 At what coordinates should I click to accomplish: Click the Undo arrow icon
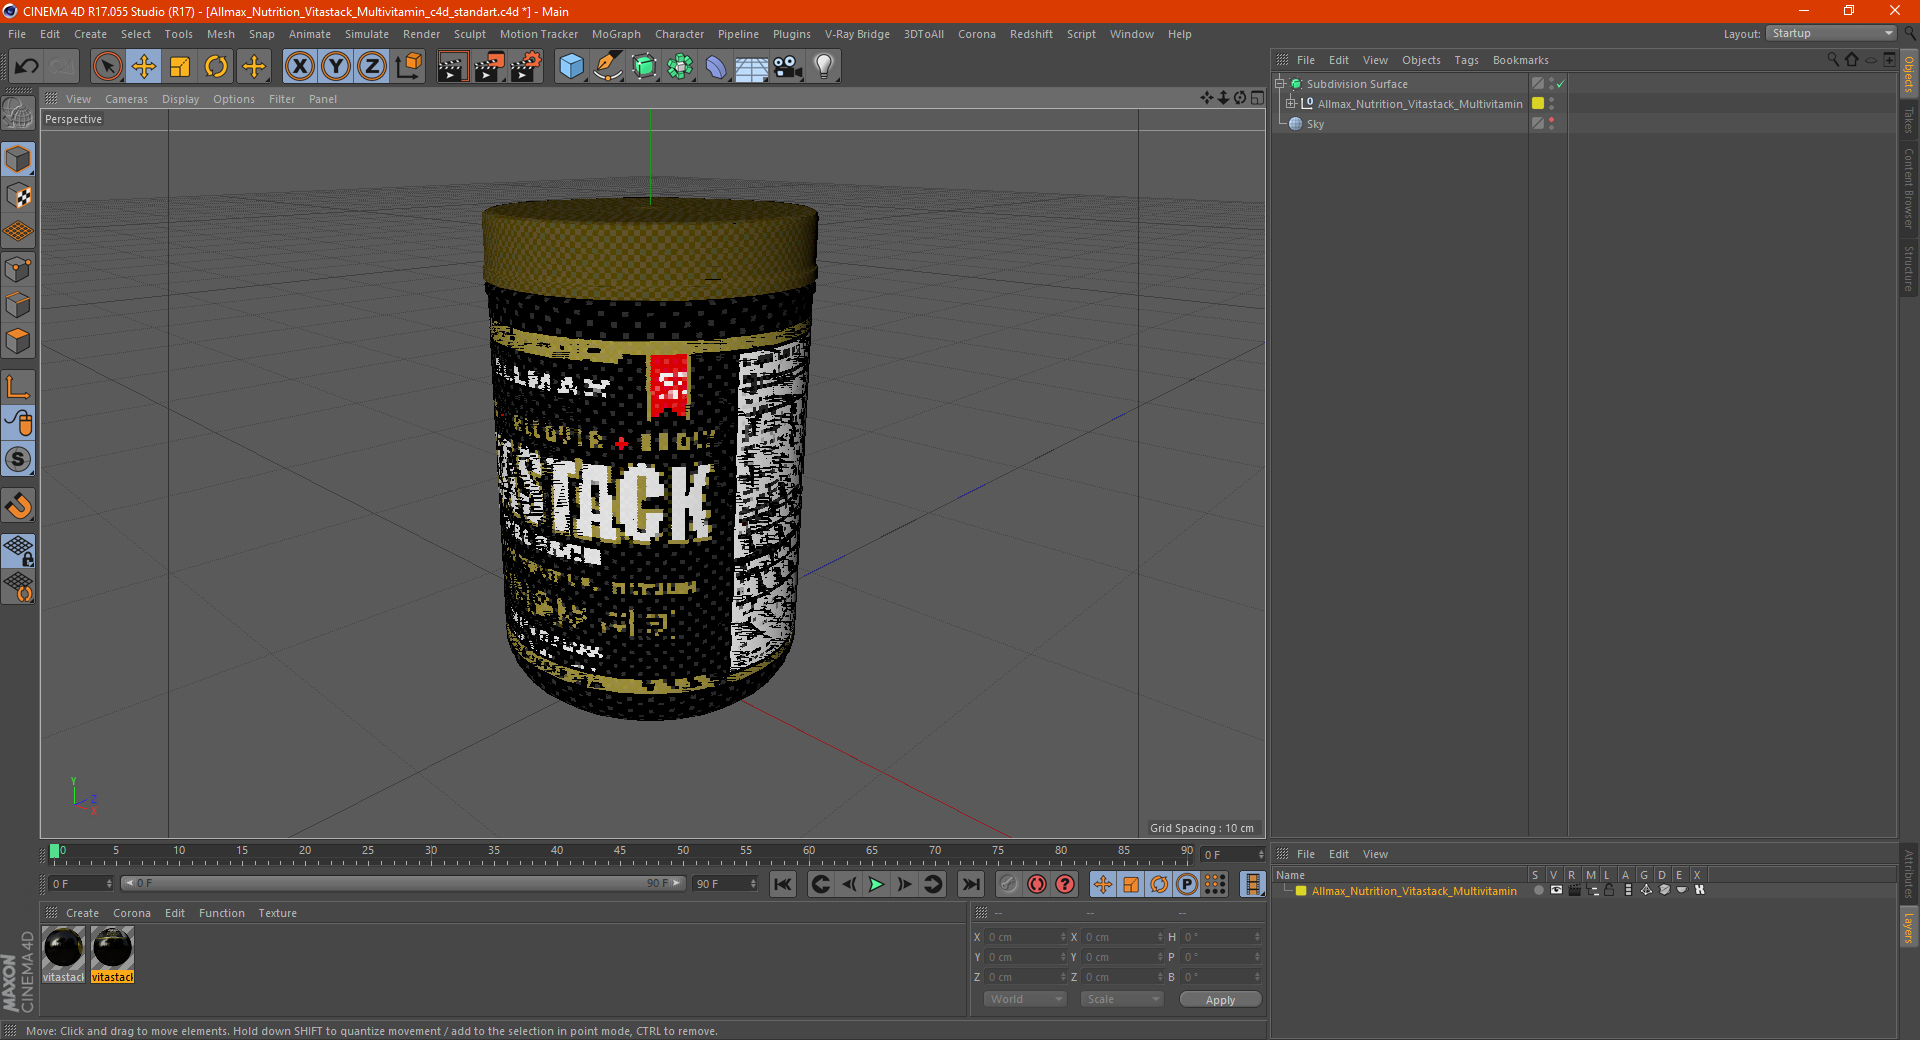27,67
